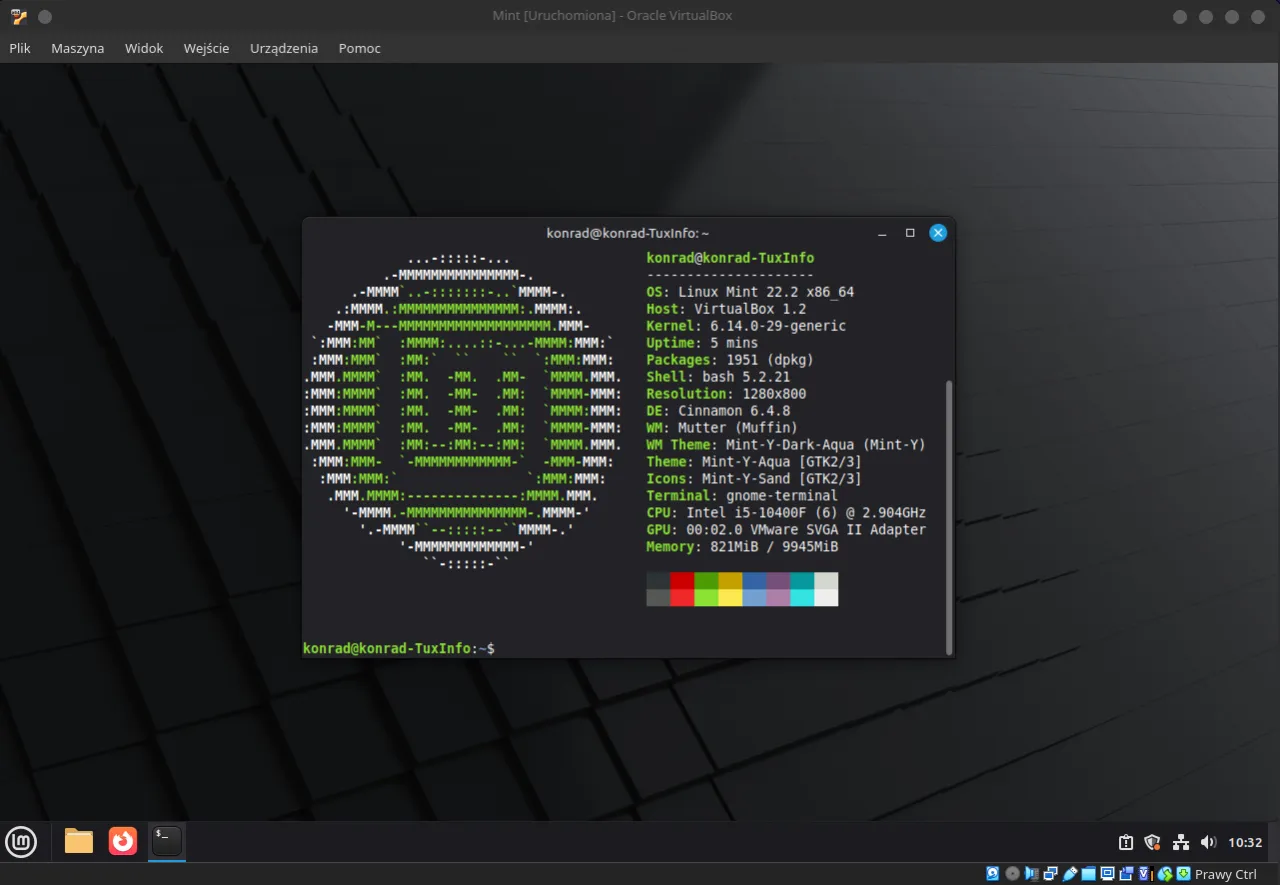The height and width of the screenshot is (885, 1280).
Task: Click the VirtualBox virtualization CPU indicator
Action: pyautogui.click(x=1145, y=874)
